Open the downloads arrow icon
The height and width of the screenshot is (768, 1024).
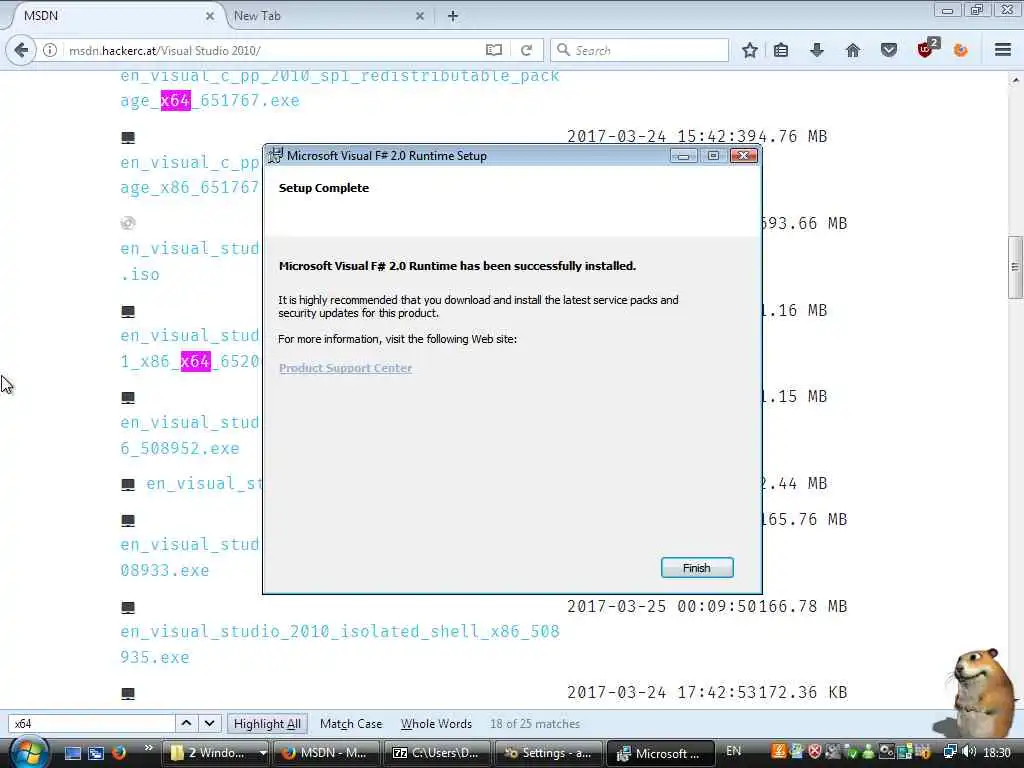point(816,50)
